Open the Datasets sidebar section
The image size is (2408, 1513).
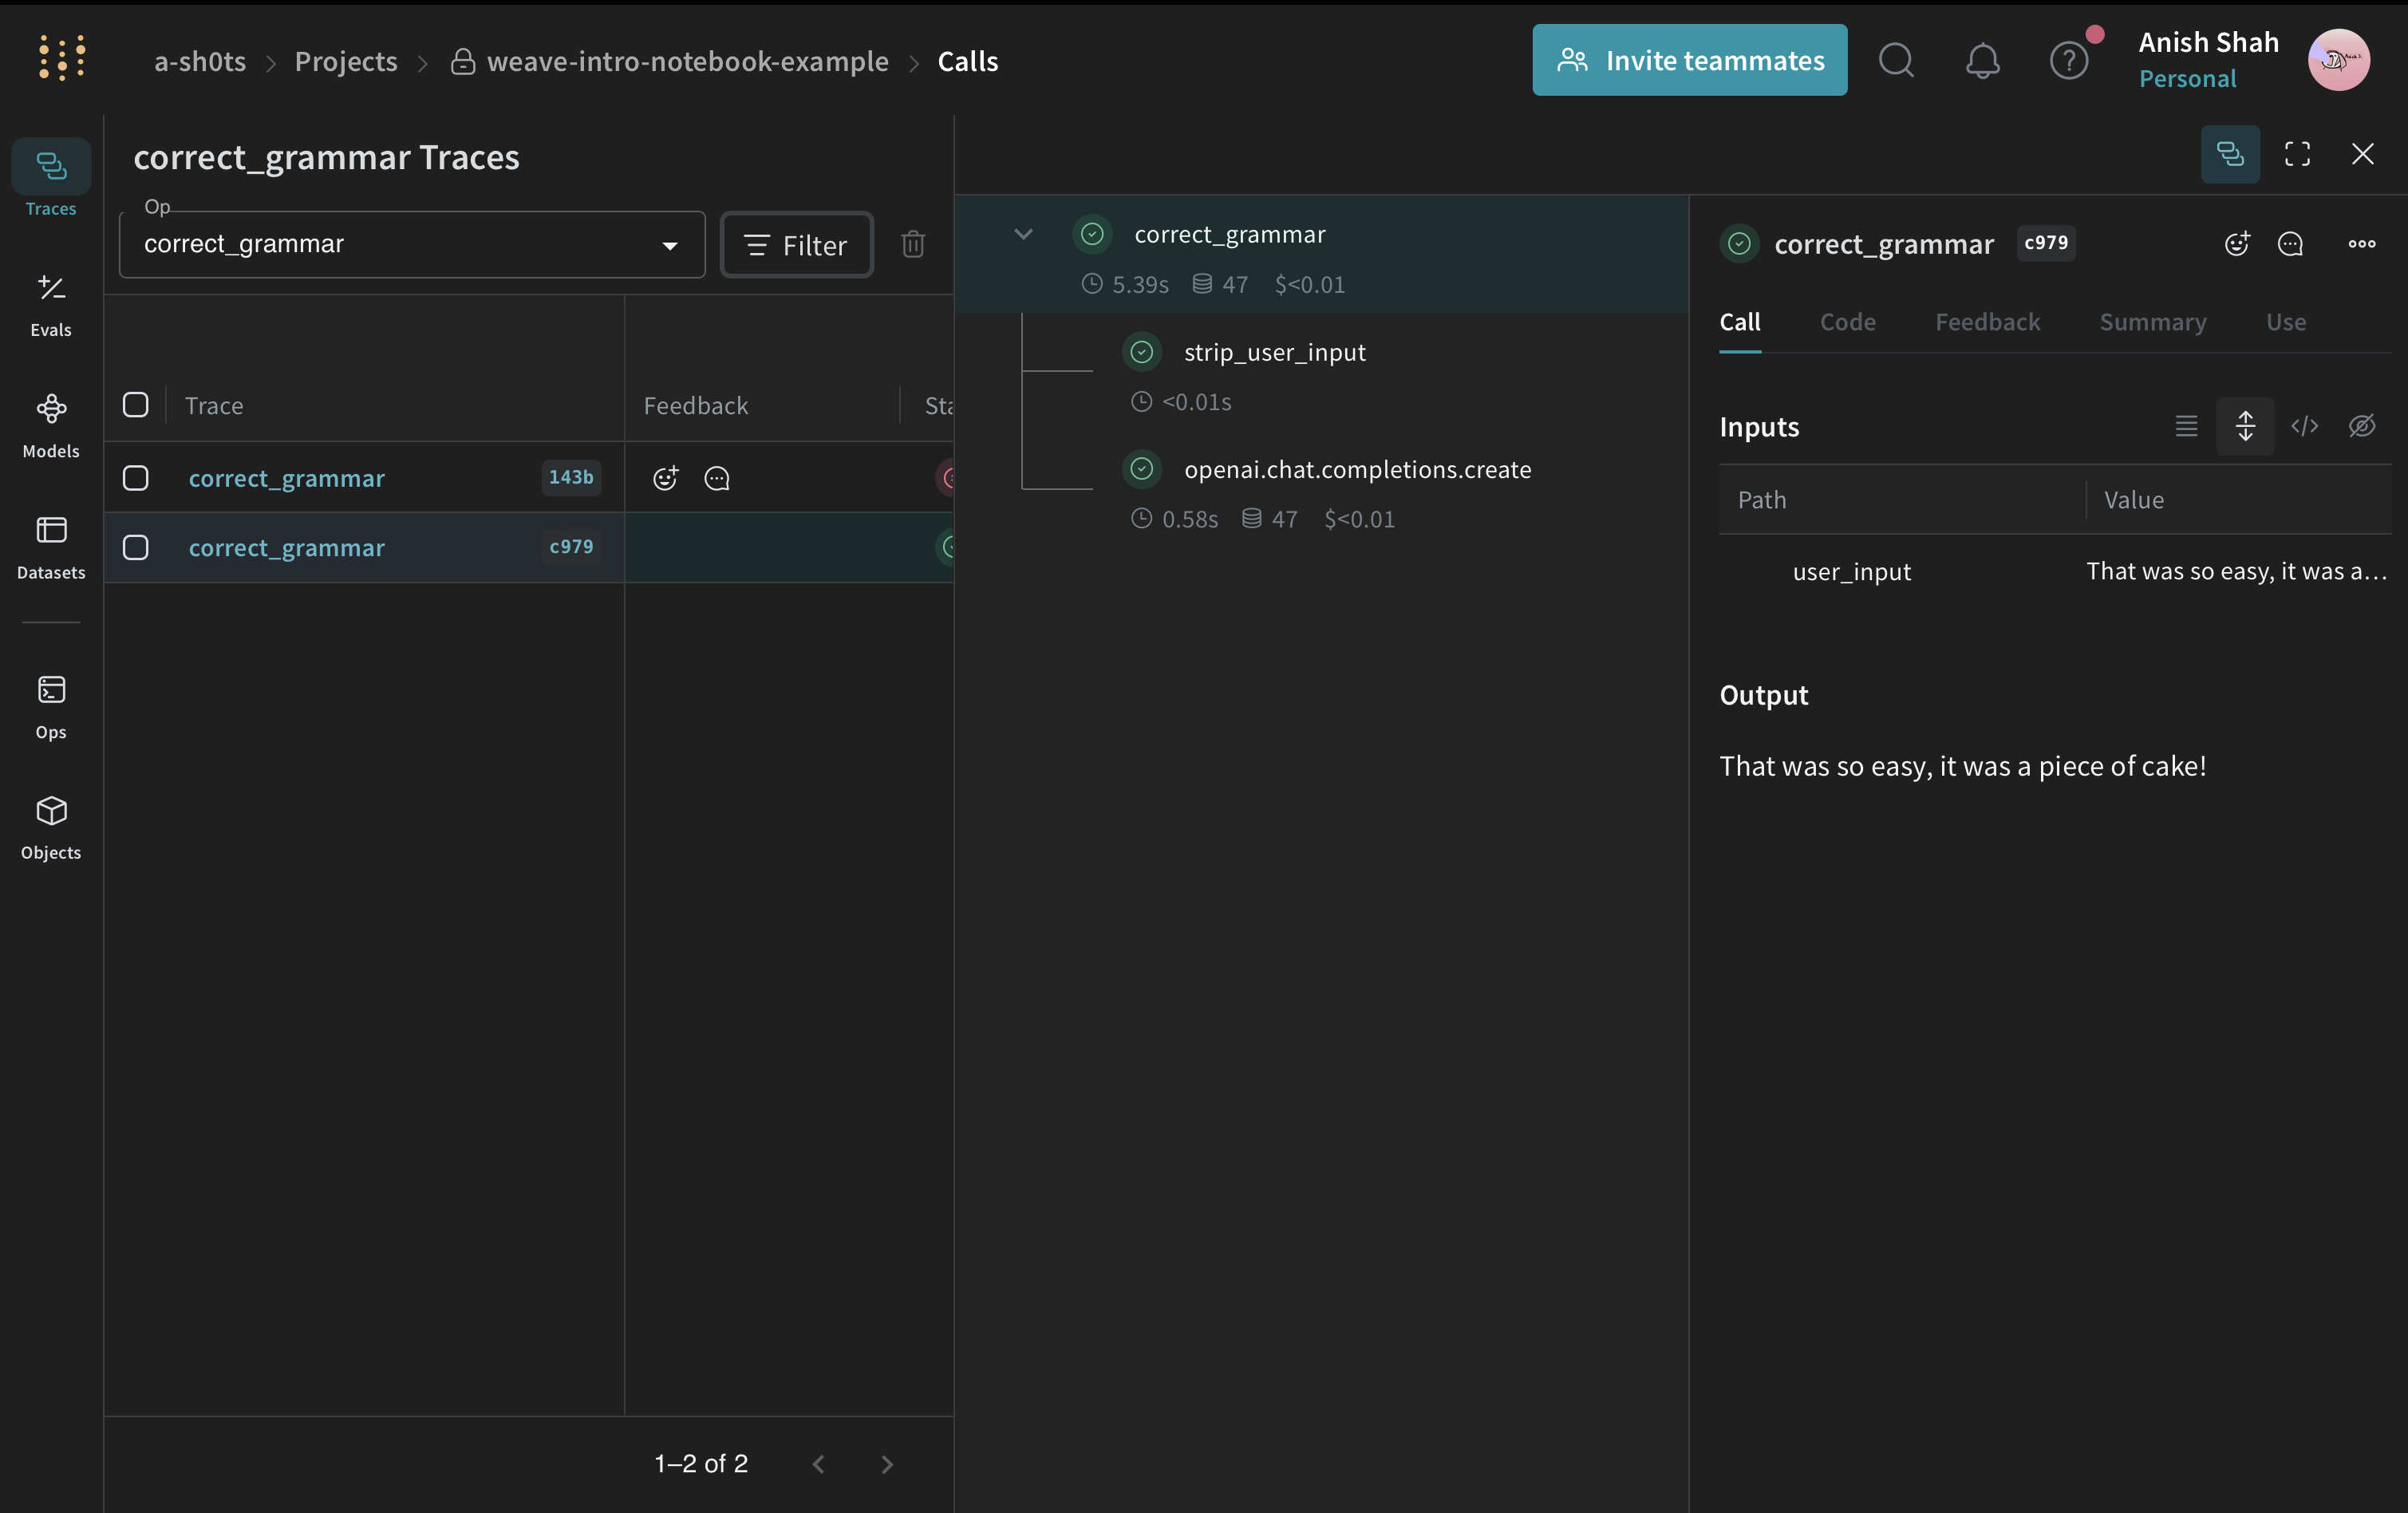click(51, 547)
